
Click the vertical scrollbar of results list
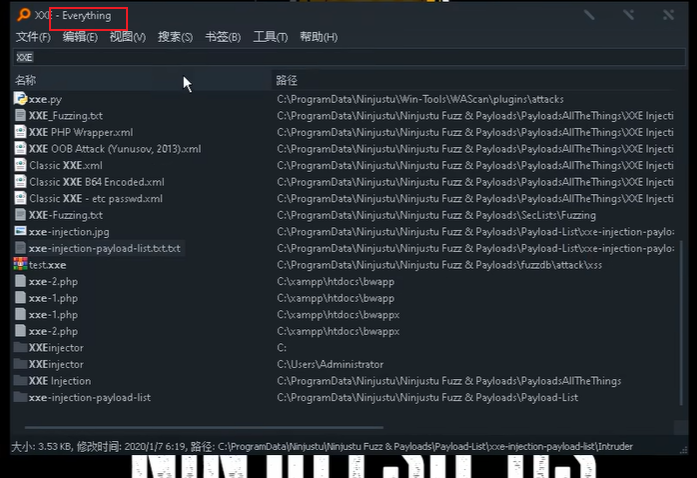click(681, 322)
